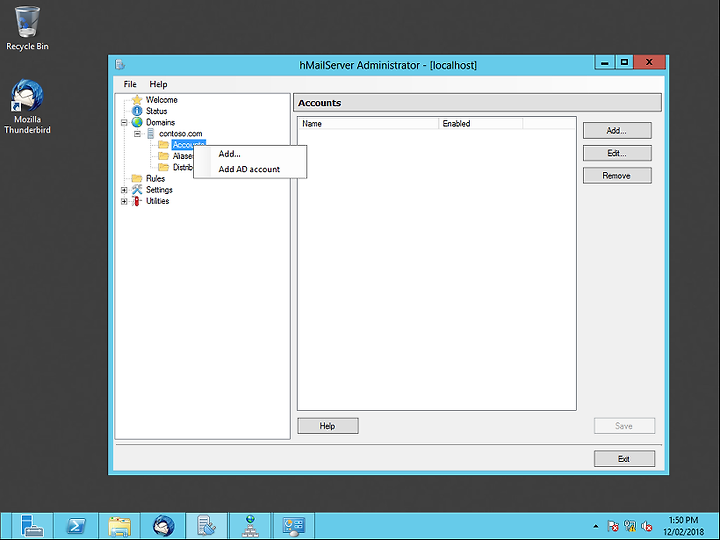
Task: Close the hMailServer Administrator window
Action: tap(649, 62)
